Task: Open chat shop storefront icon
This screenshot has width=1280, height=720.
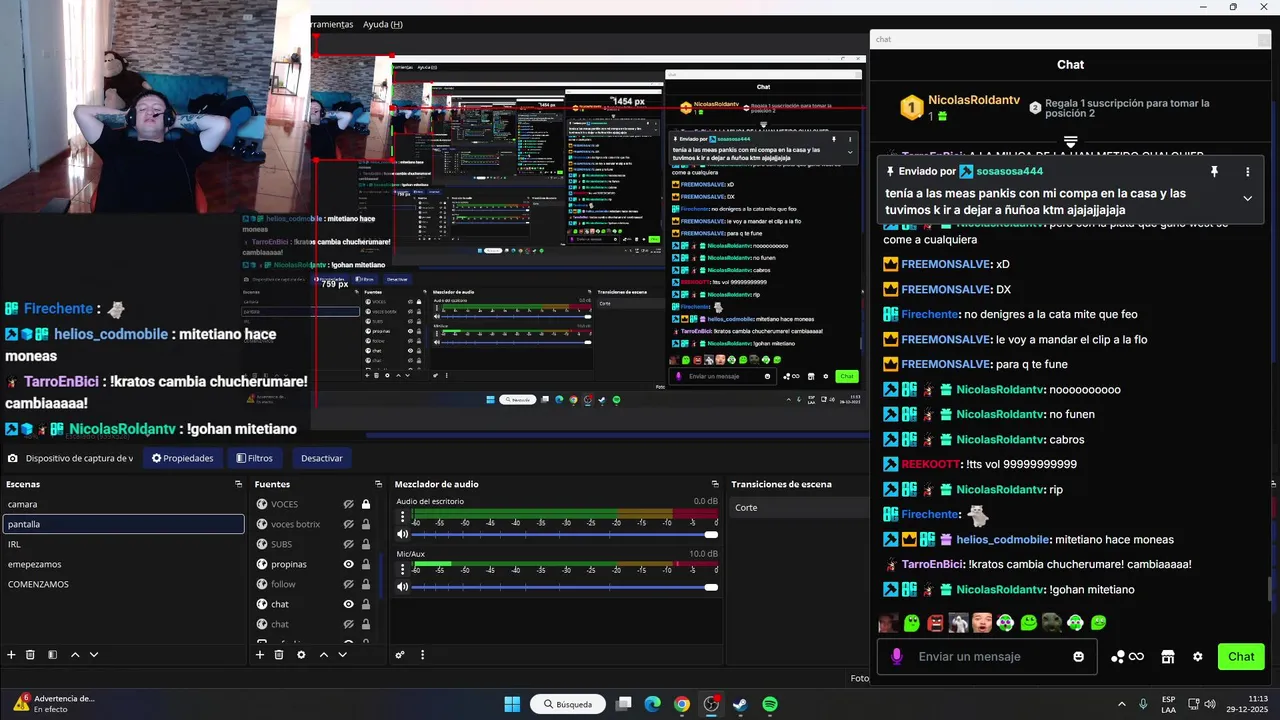Action: coord(1167,657)
